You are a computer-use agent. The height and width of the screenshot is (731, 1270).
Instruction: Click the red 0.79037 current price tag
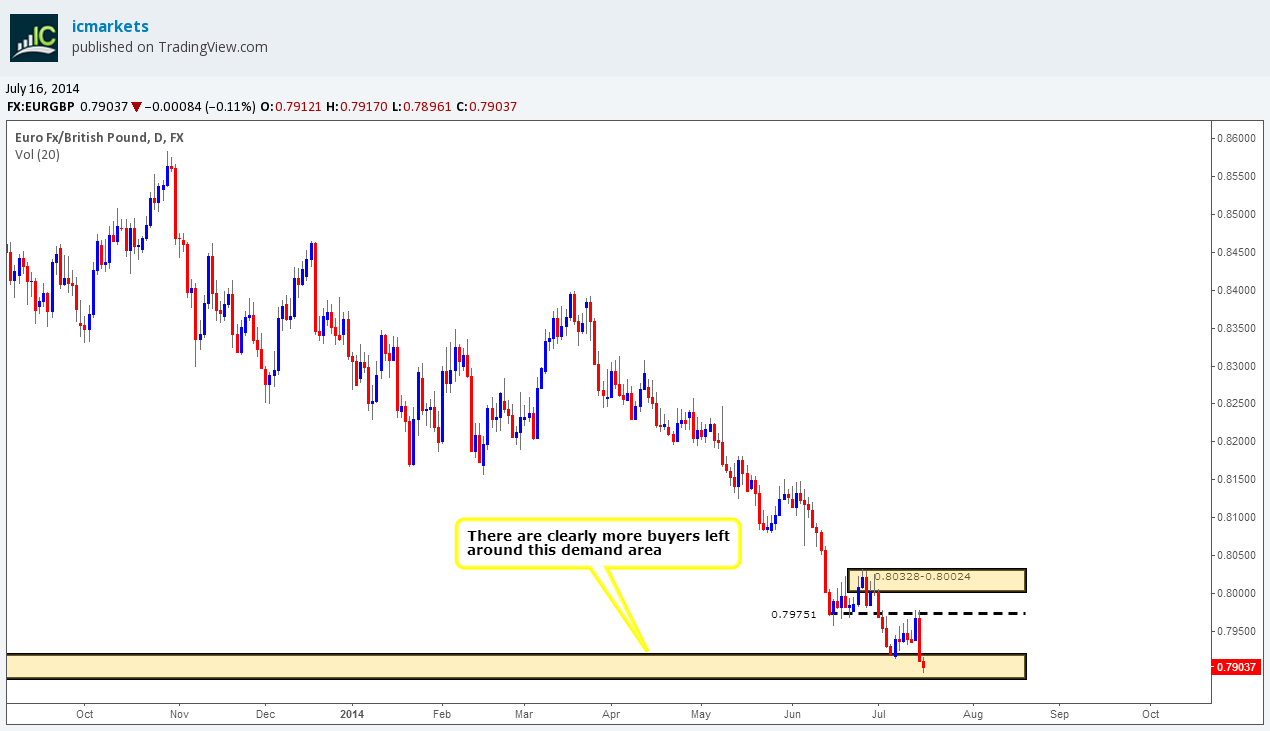coord(1235,667)
